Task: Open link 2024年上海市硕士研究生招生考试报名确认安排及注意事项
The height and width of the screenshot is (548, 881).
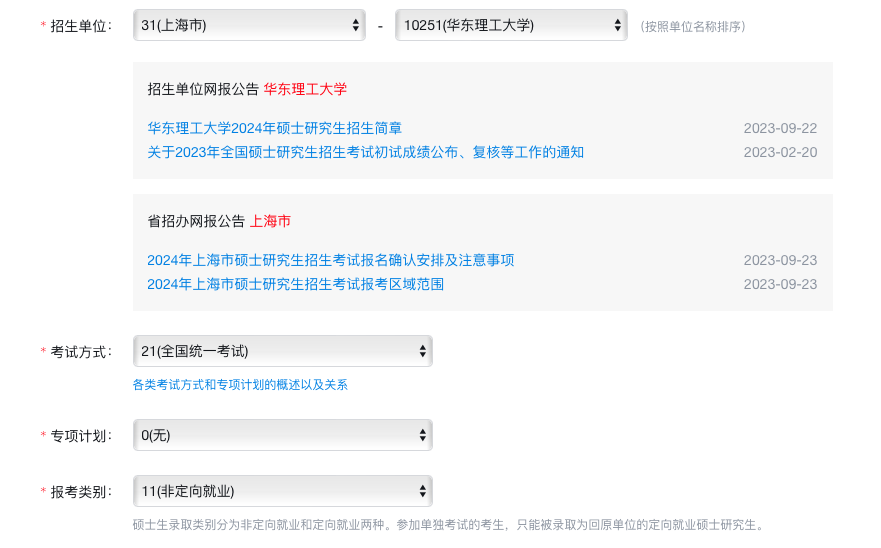Action: point(330,260)
